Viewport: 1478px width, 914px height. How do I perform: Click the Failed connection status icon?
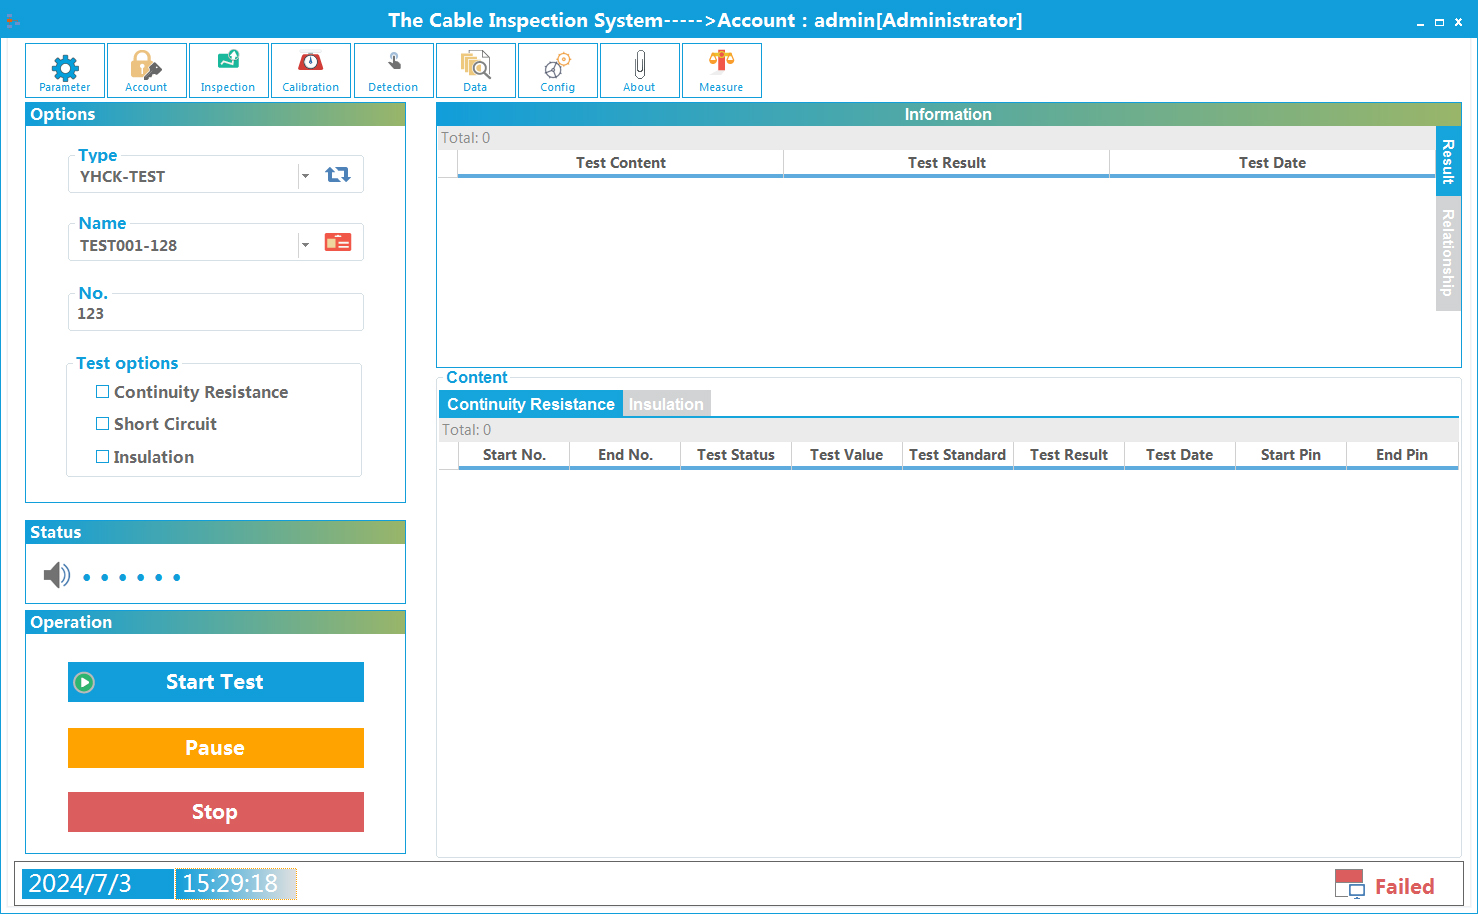[x=1349, y=884]
